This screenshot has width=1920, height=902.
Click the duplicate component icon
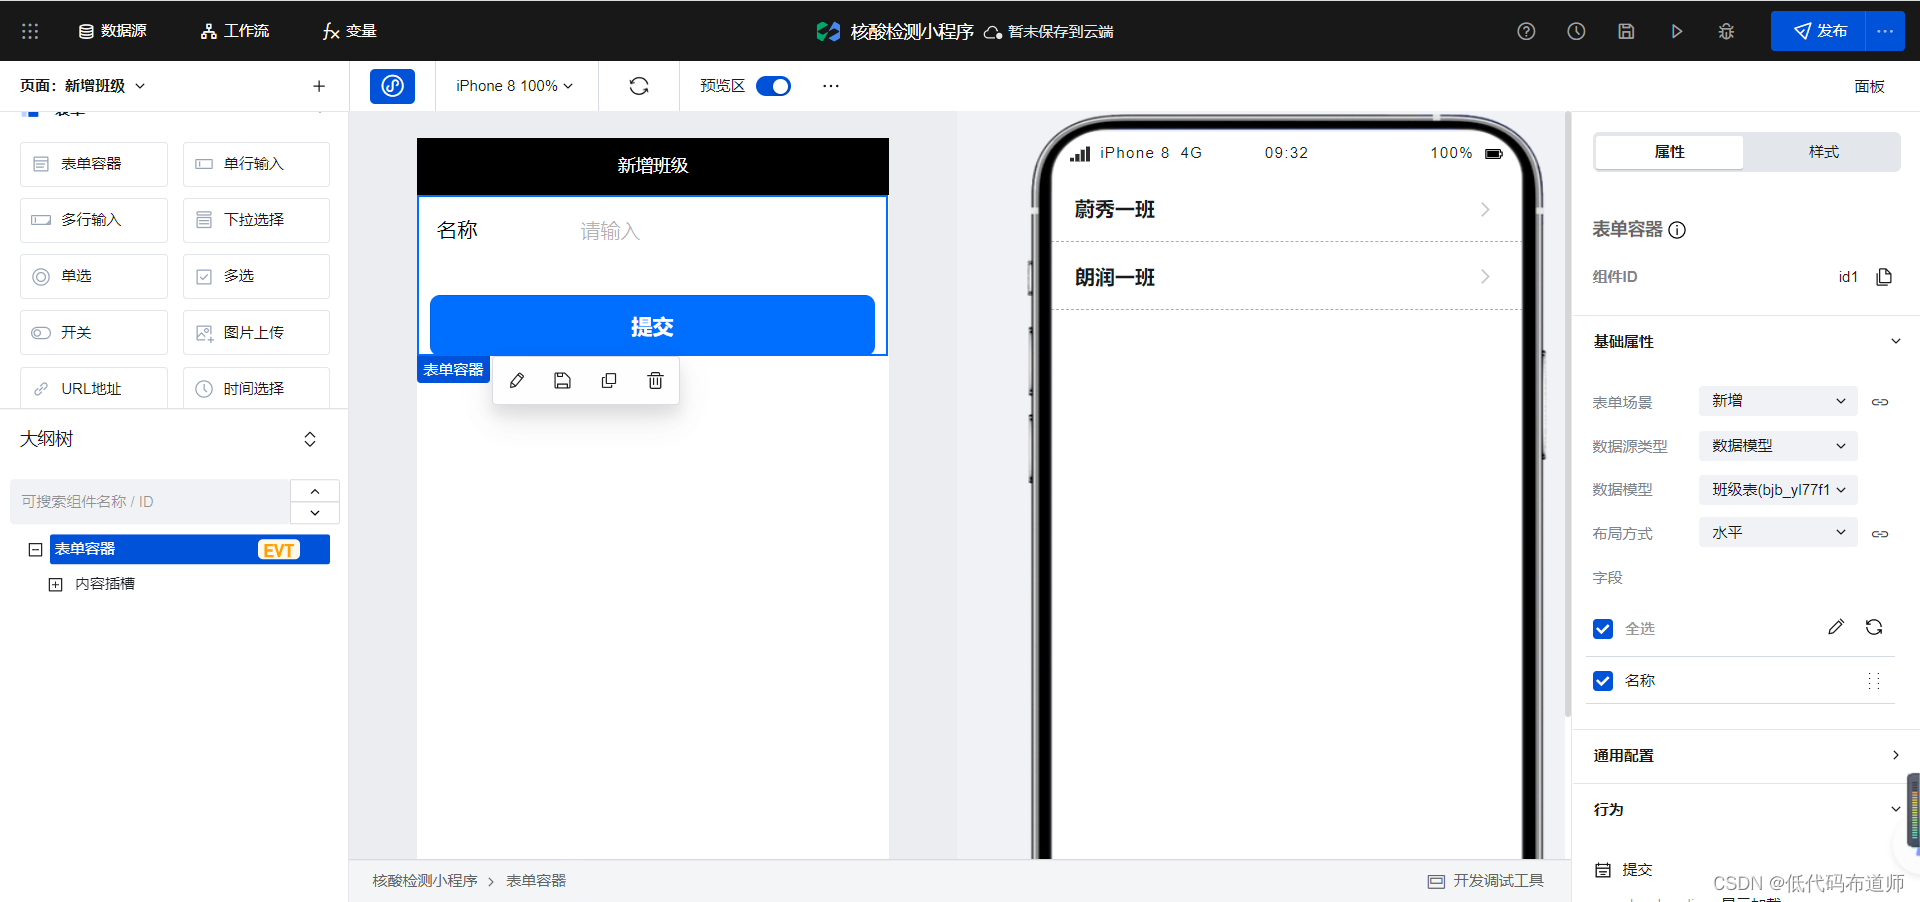click(x=609, y=381)
